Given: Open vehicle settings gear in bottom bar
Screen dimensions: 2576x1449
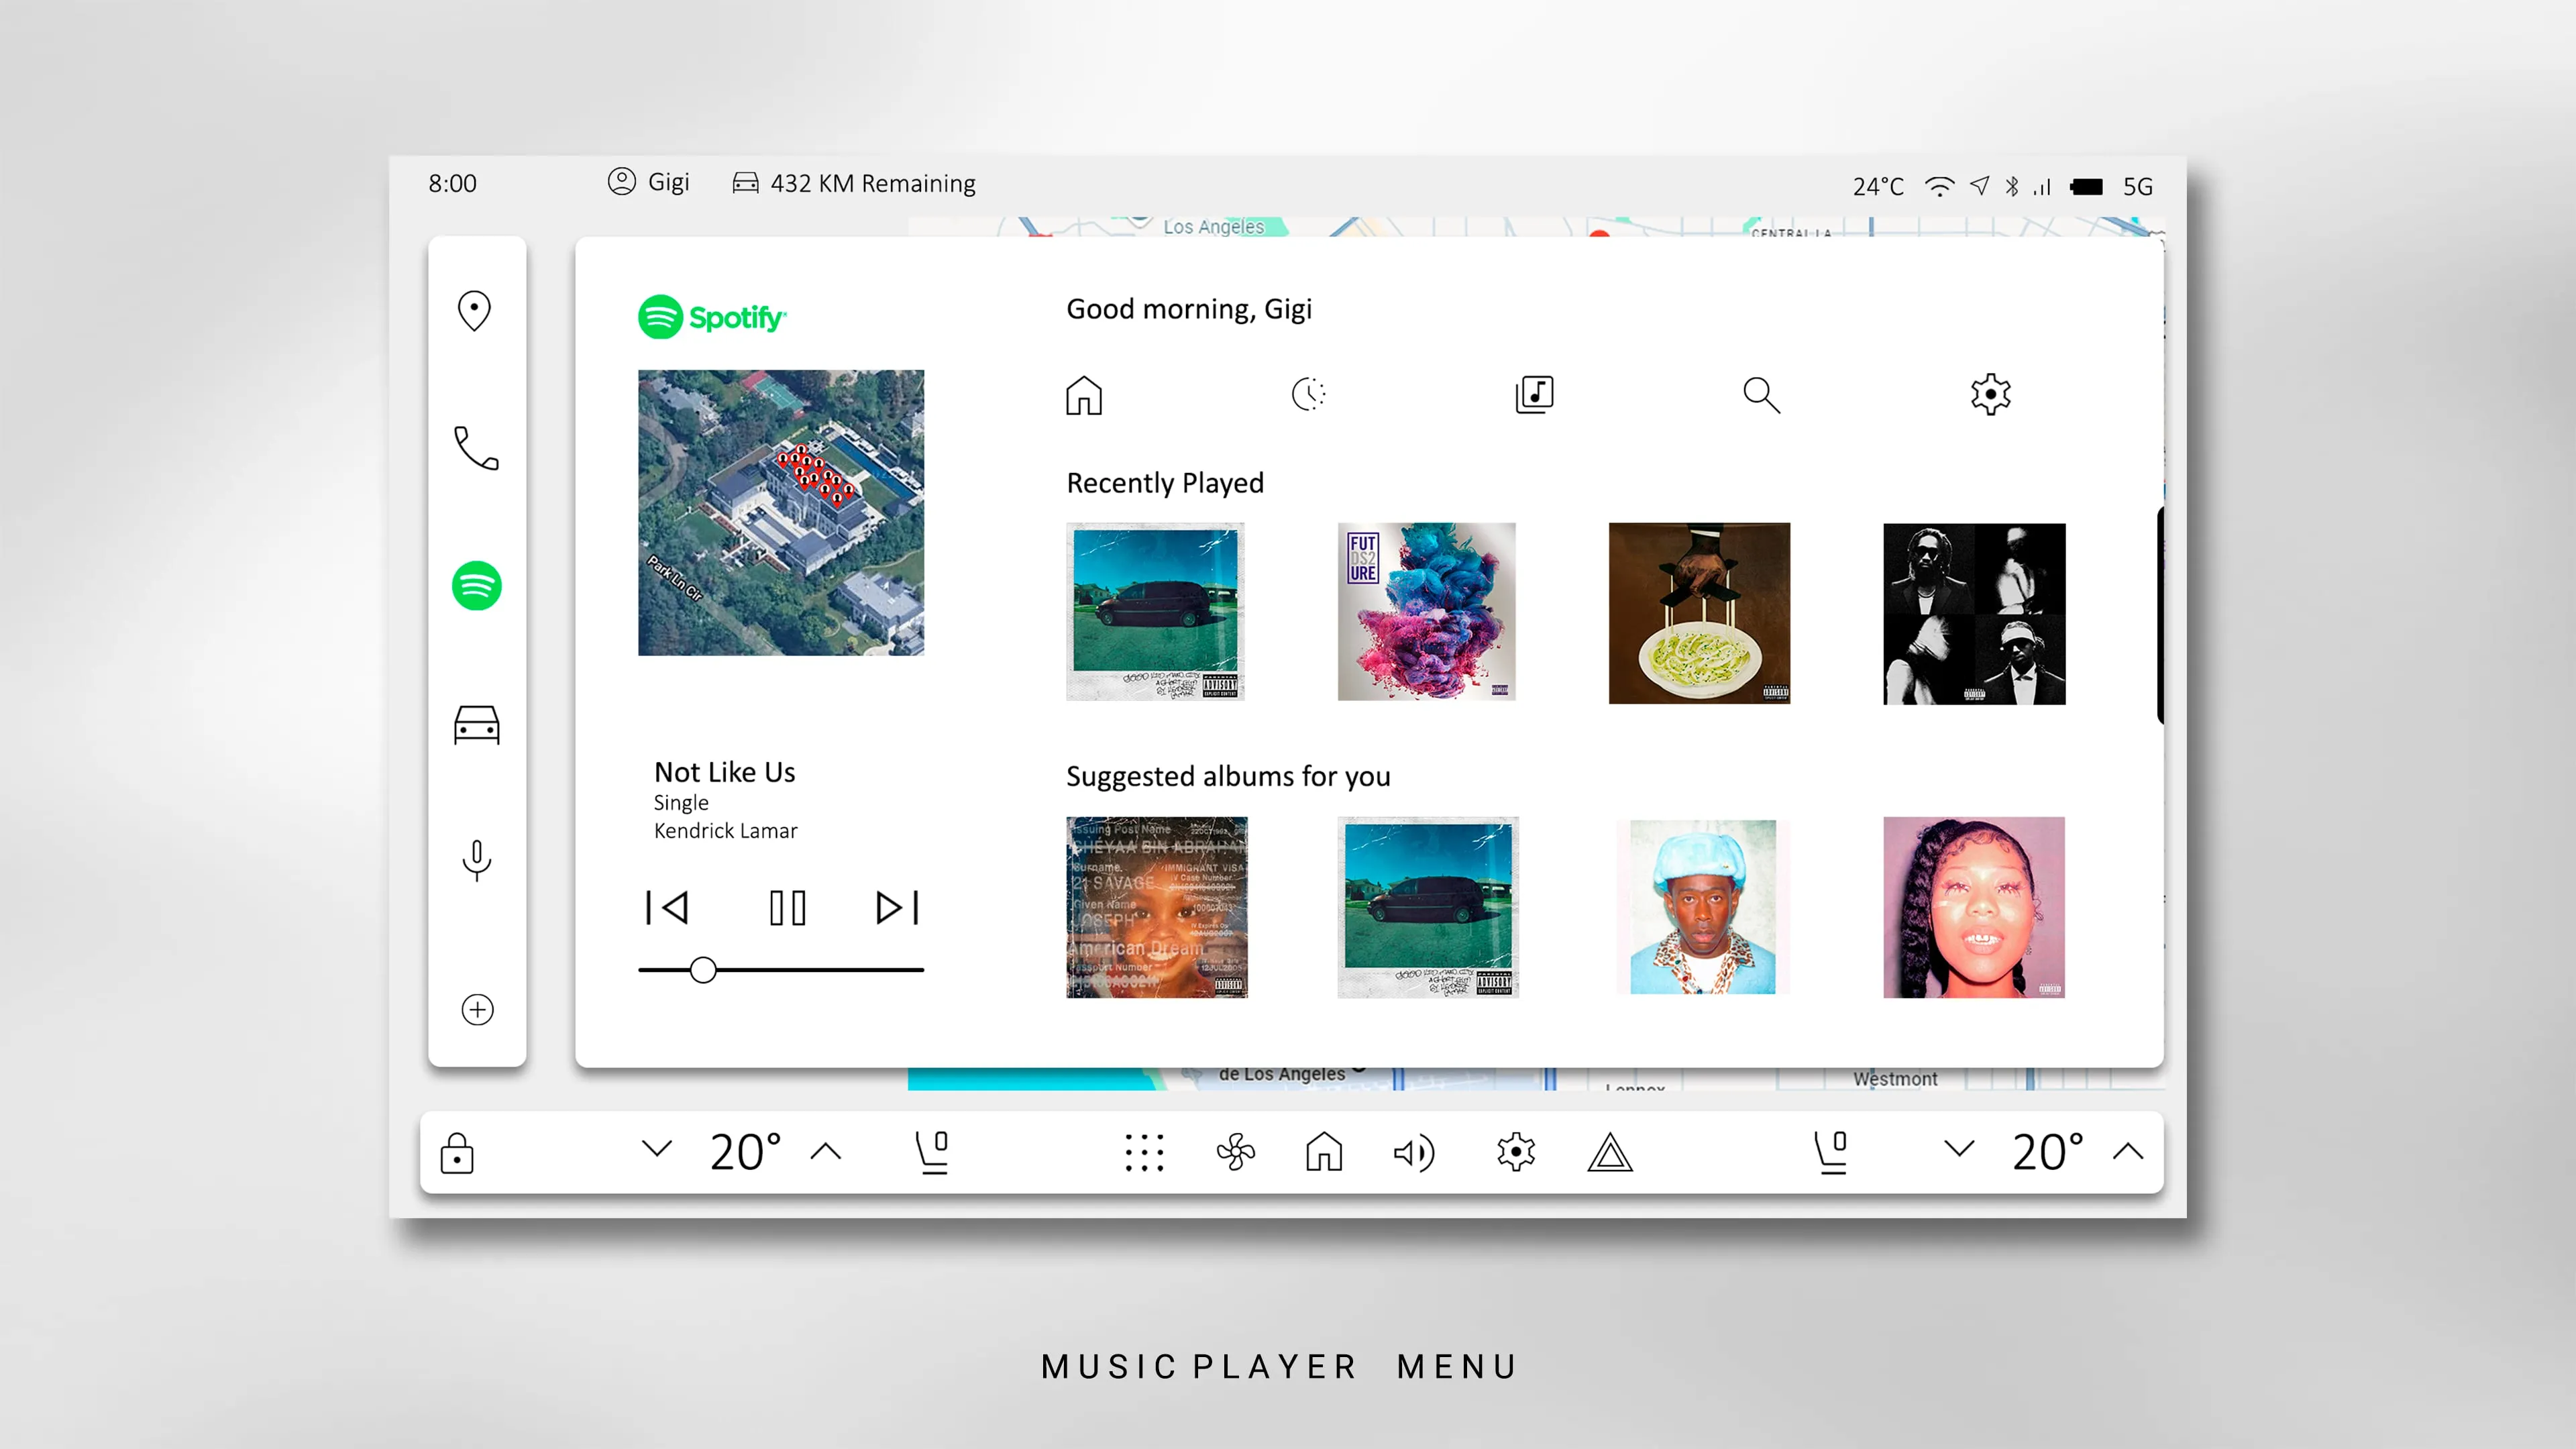Looking at the screenshot, I should pyautogui.click(x=1516, y=1152).
